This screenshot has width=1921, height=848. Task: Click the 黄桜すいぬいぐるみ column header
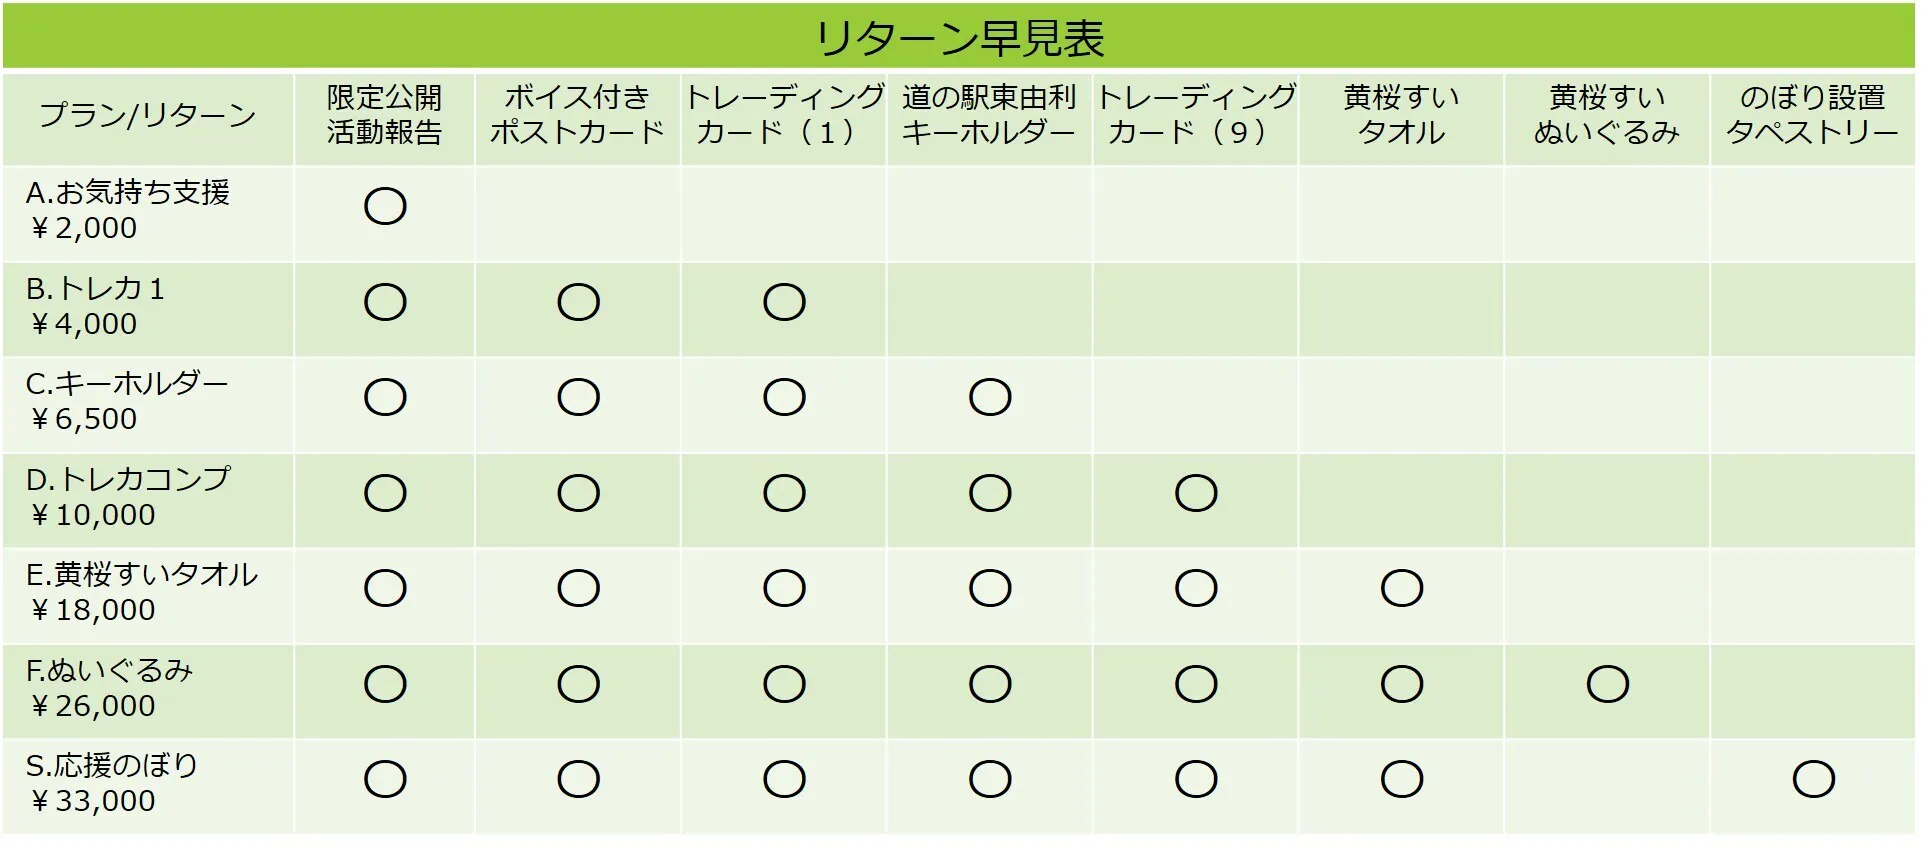pyautogui.click(x=1606, y=116)
